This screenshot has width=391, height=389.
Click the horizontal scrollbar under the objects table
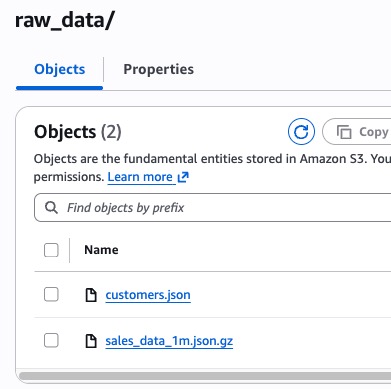click(x=205, y=376)
